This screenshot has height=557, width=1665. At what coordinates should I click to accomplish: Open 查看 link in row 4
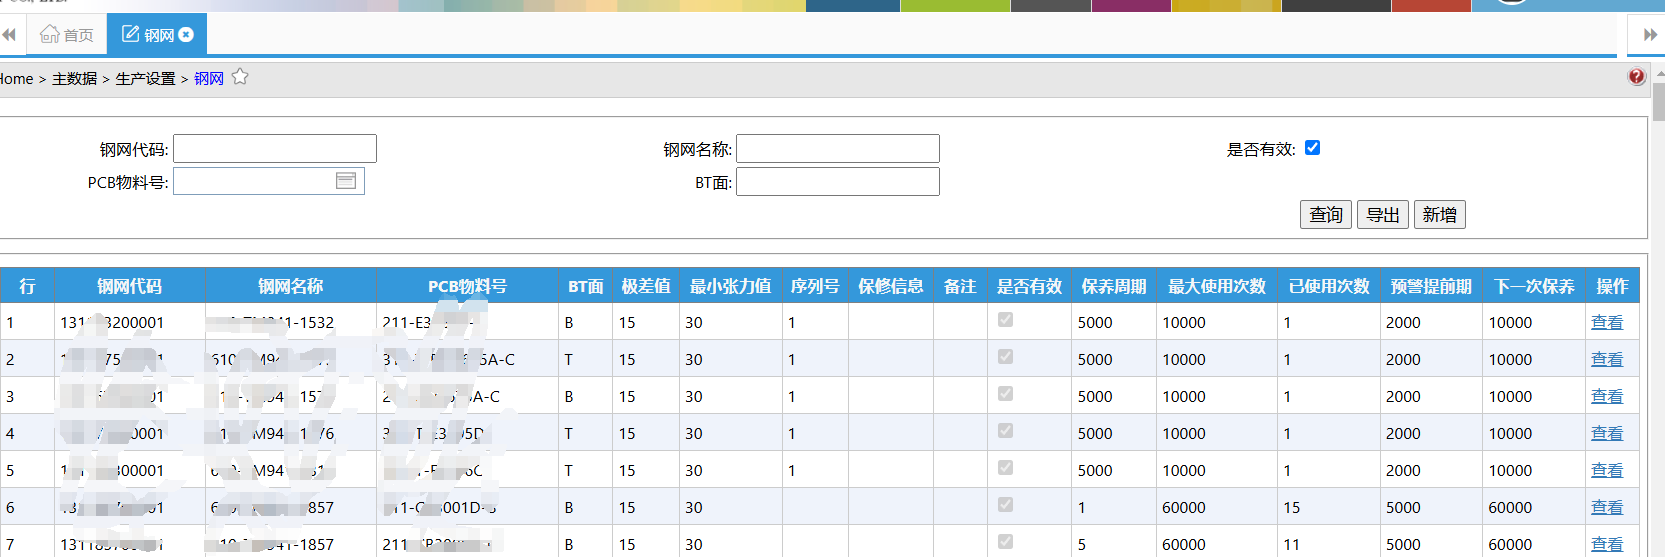pyautogui.click(x=1607, y=433)
